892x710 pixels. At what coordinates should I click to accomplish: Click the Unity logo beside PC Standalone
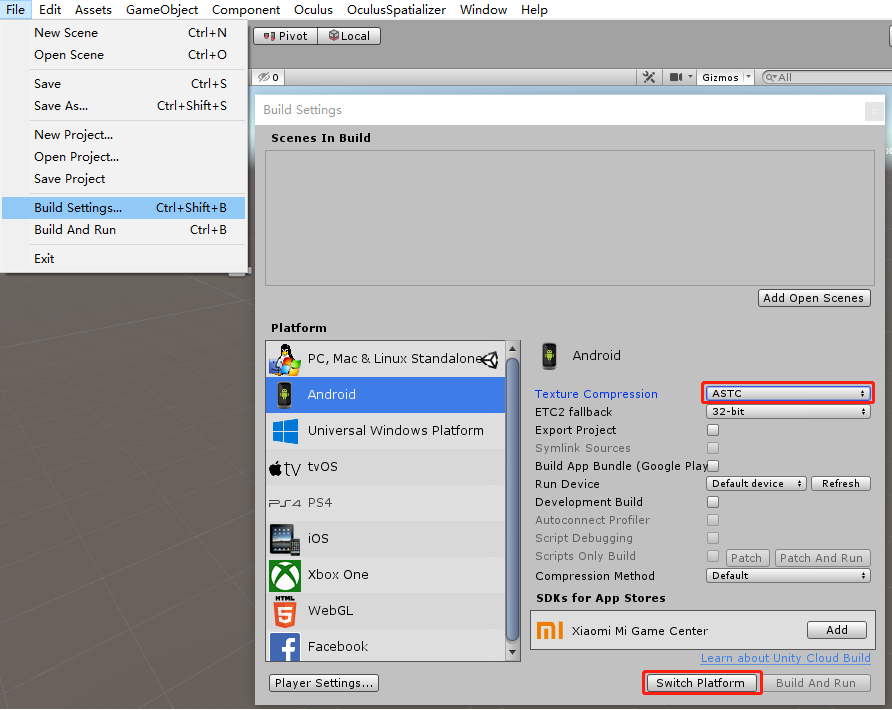pyautogui.click(x=489, y=359)
